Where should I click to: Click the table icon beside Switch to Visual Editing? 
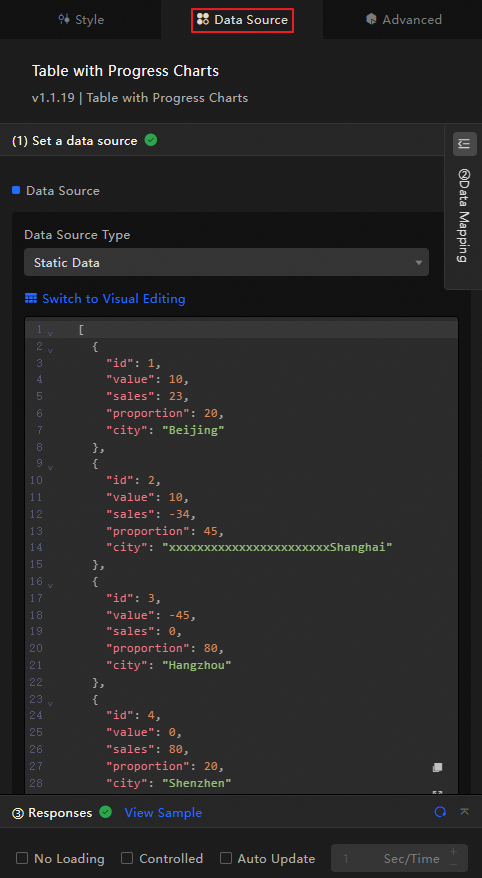click(x=31, y=298)
